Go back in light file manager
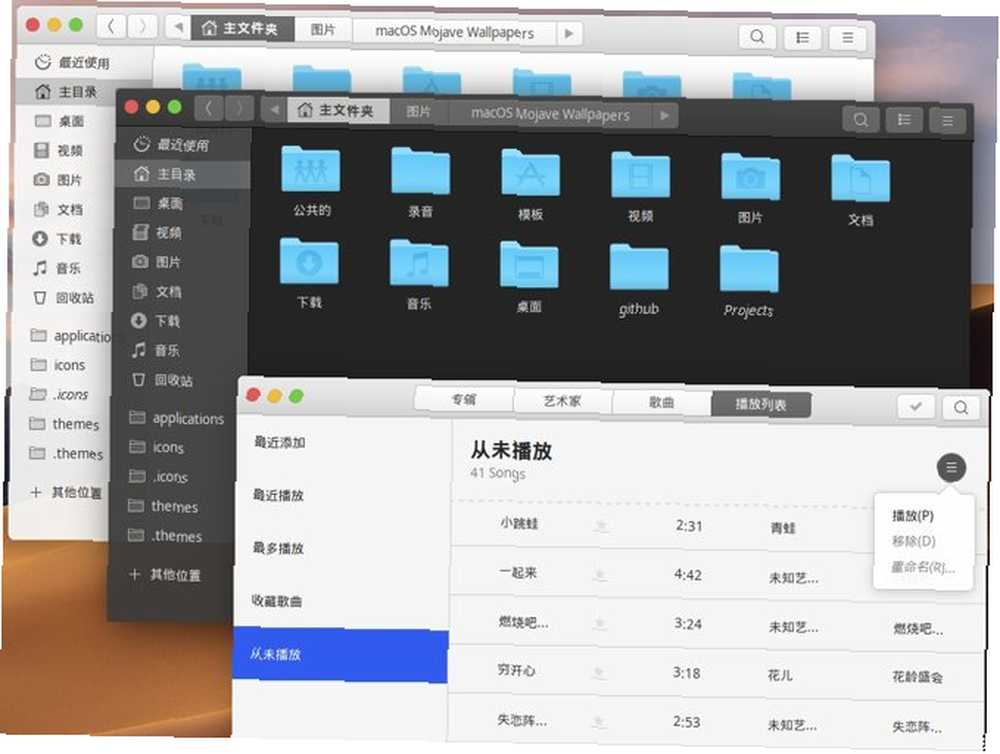 click(111, 27)
